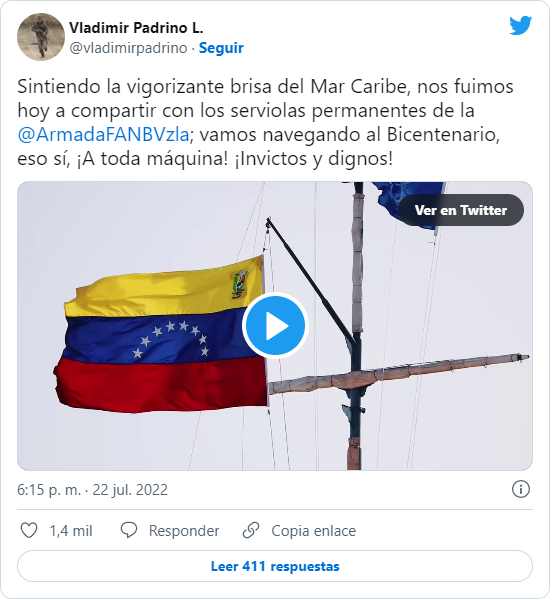Click the tweet body text paragraph
Viewport: 552px width, 600px height.
pyautogui.click(x=265, y=122)
